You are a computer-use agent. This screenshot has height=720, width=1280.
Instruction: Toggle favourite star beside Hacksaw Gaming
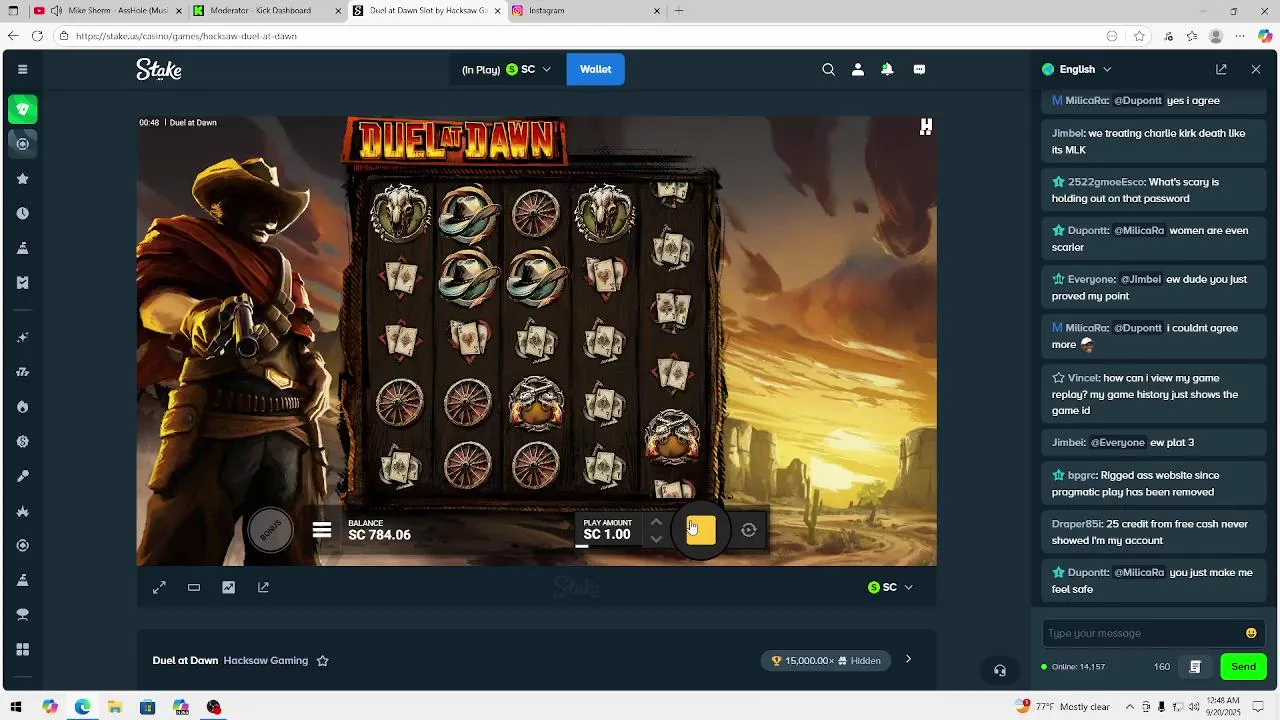tap(322, 660)
